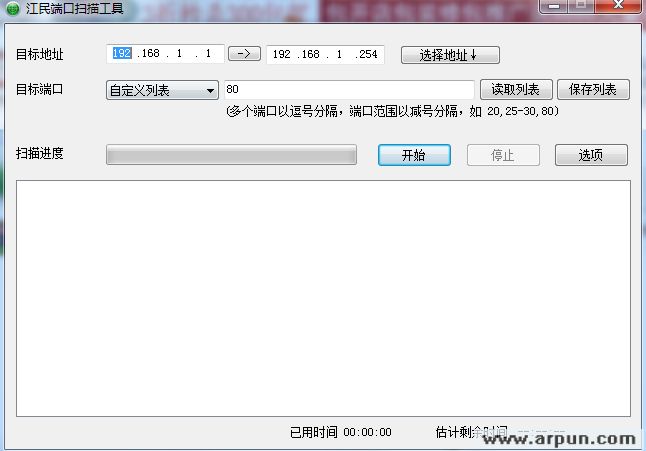This screenshot has height=451, width=646.
Task: Minimize the port scanner window
Action: (x=553, y=5)
